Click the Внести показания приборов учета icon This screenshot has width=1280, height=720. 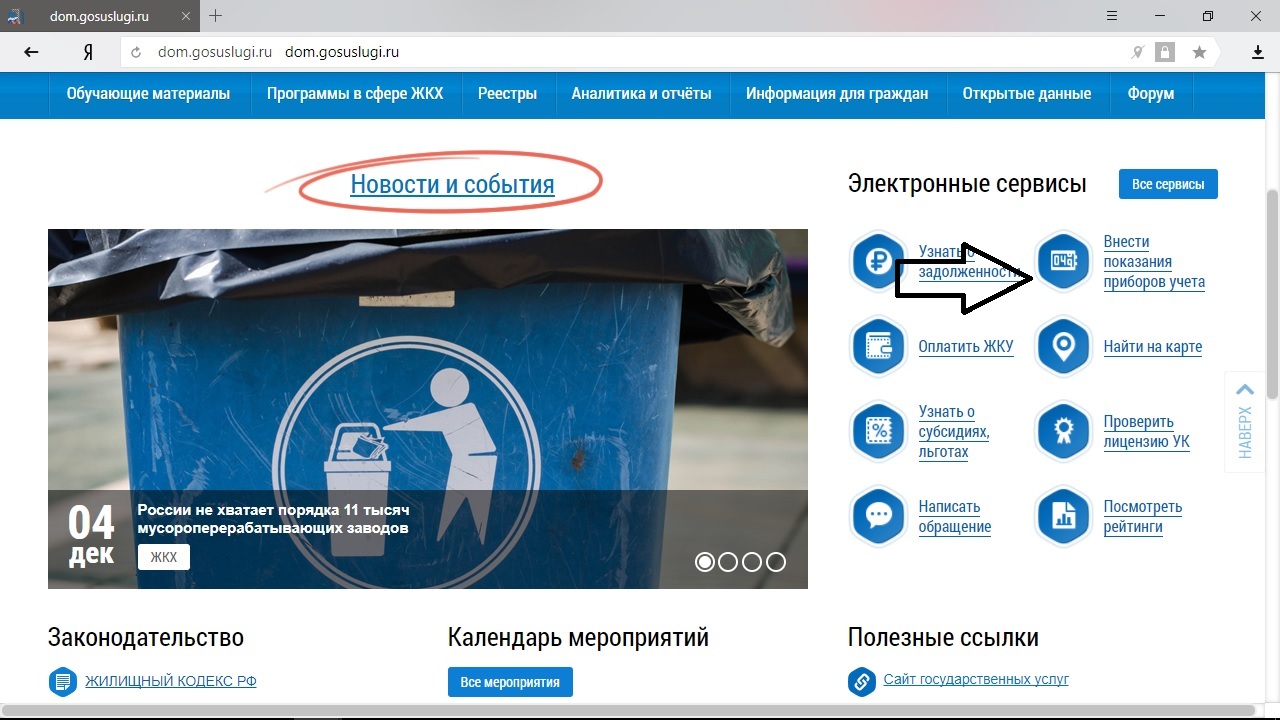click(1063, 261)
